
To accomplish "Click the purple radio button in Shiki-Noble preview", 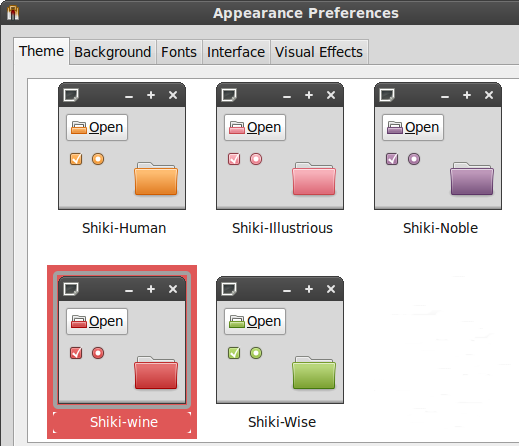I will (x=414, y=159).
